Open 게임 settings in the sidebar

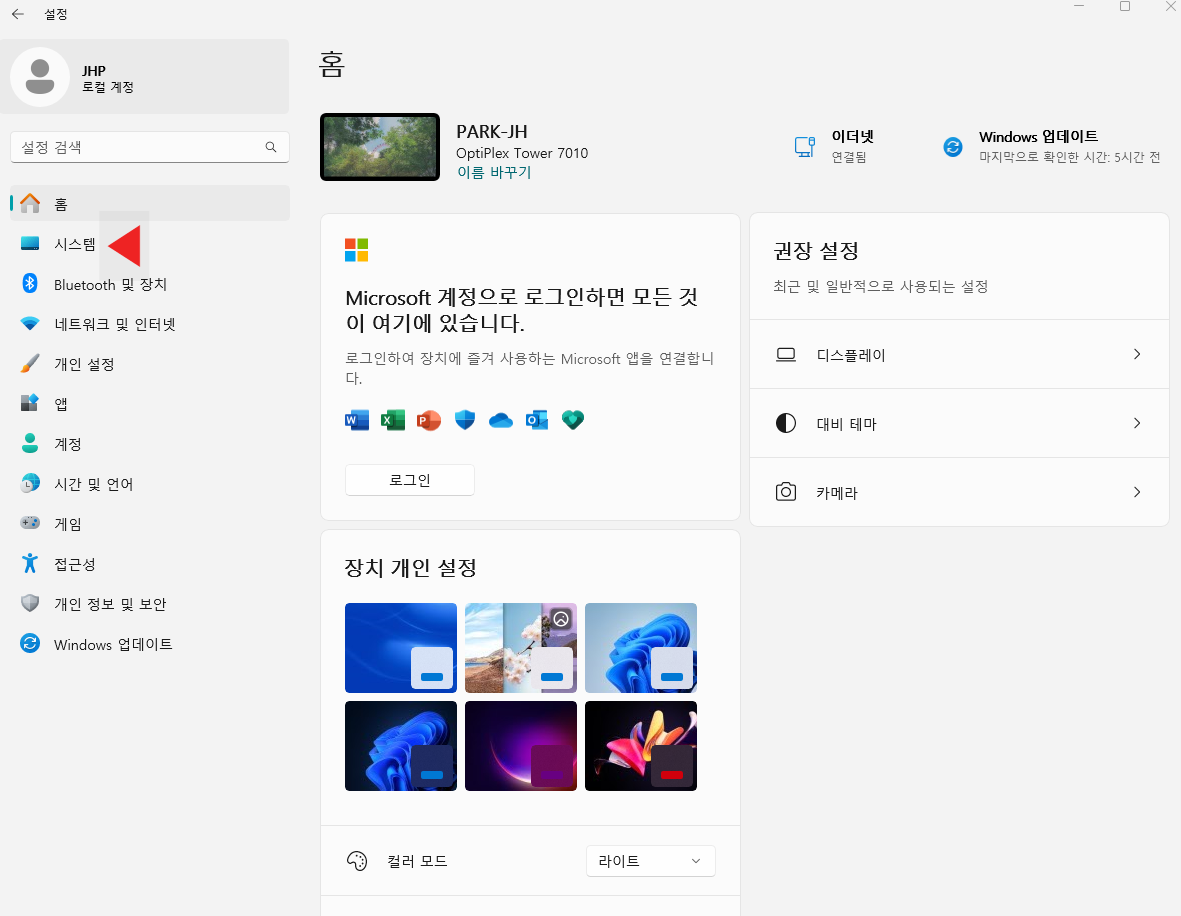(150, 524)
